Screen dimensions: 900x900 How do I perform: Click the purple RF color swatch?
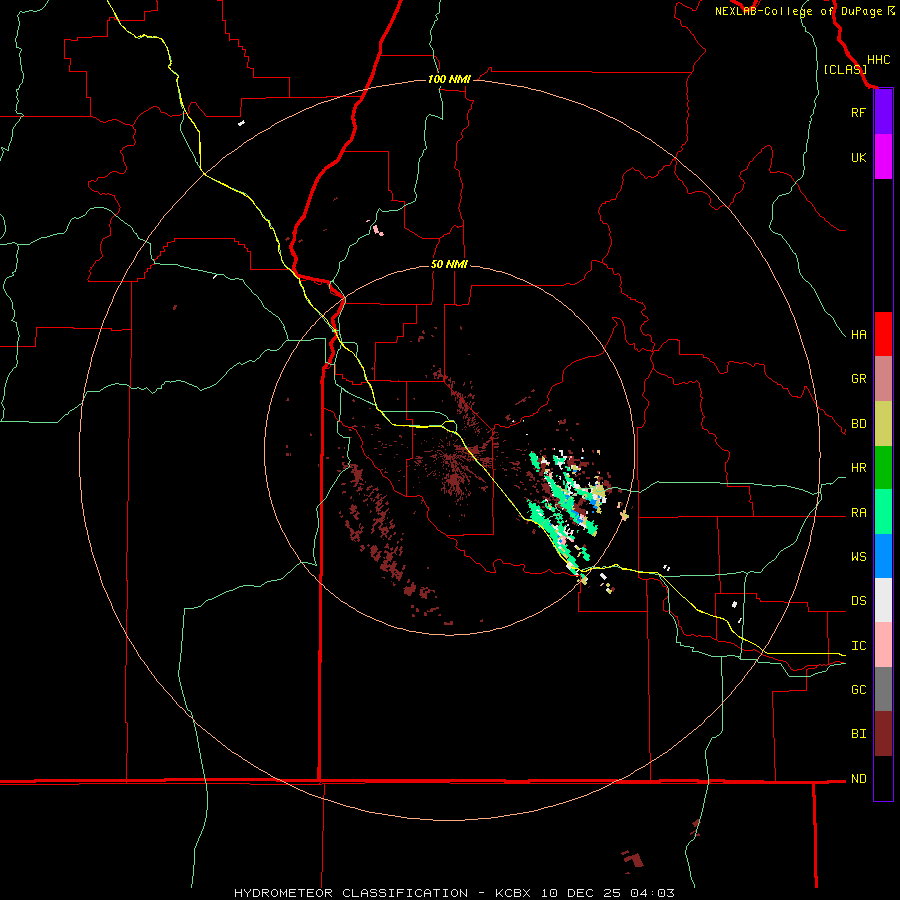883,112
